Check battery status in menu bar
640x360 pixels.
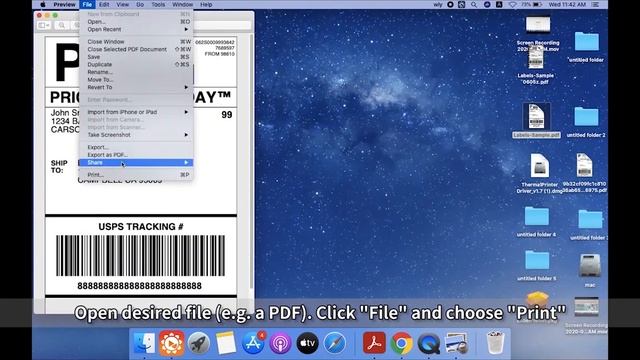coord(532,4)
